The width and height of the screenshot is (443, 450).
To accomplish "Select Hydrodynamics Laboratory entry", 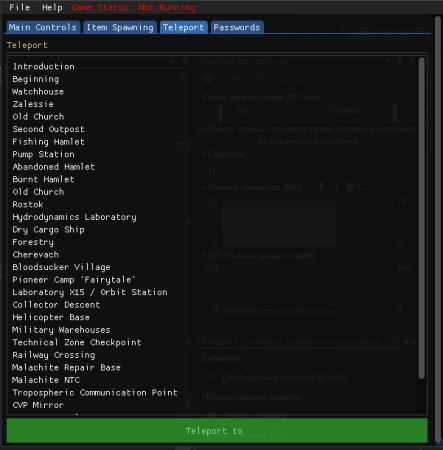I will coord(74,217).
